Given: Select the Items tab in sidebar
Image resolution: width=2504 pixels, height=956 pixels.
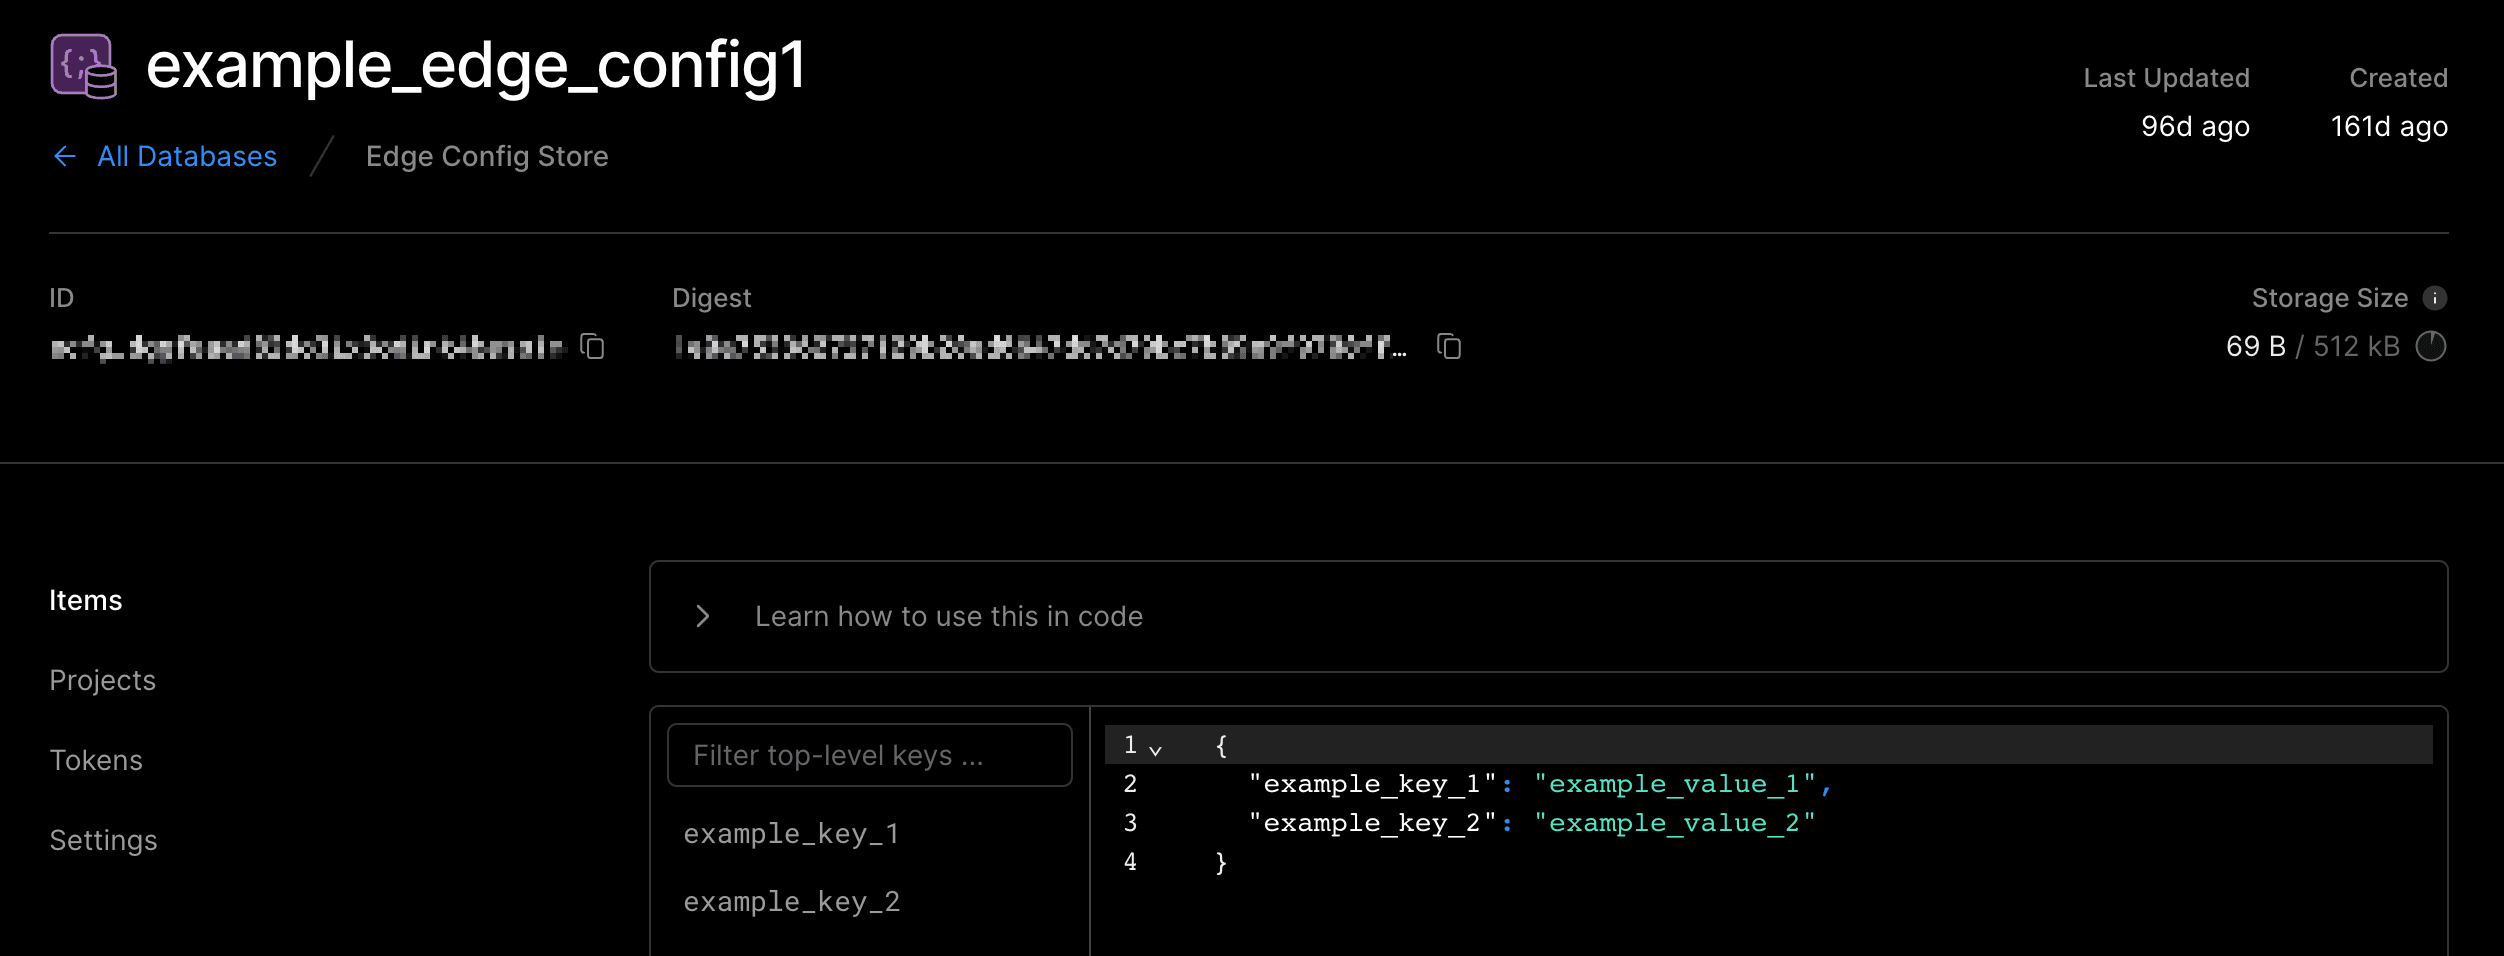Looking at the screenshot, I should [x=86, y=600].
